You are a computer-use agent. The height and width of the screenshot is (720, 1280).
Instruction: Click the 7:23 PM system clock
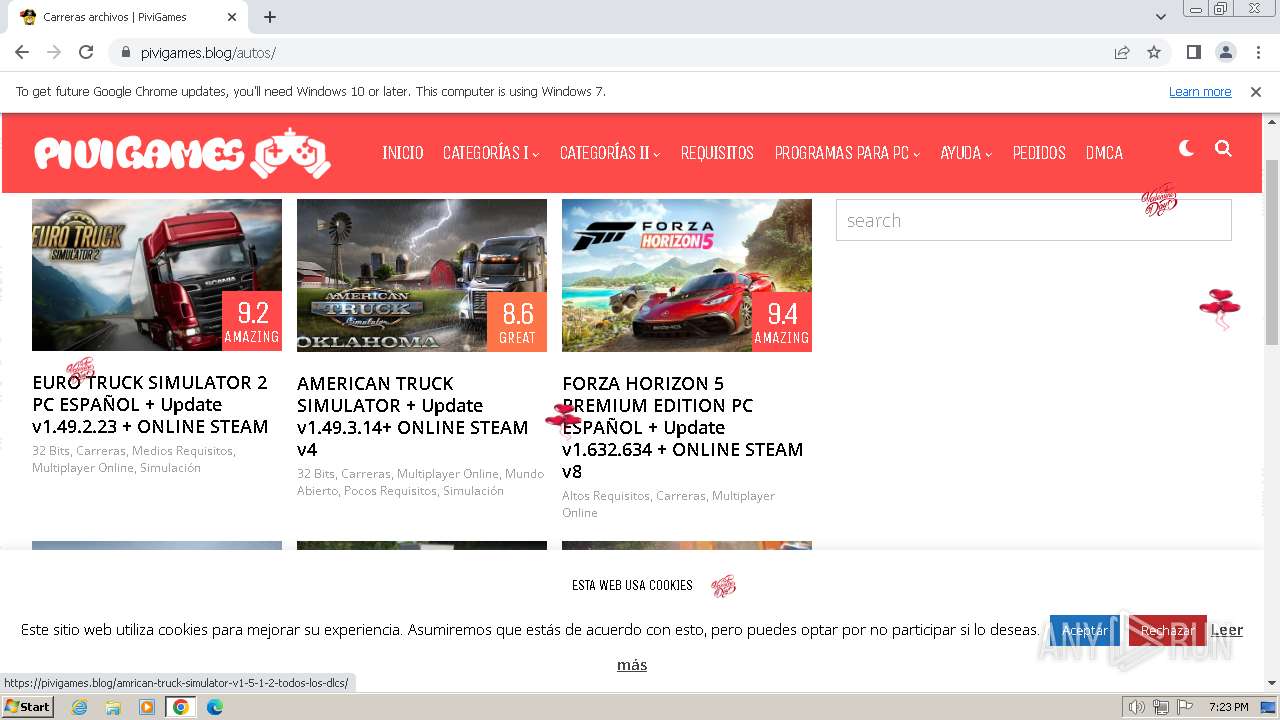click(x=1228, y=707)
